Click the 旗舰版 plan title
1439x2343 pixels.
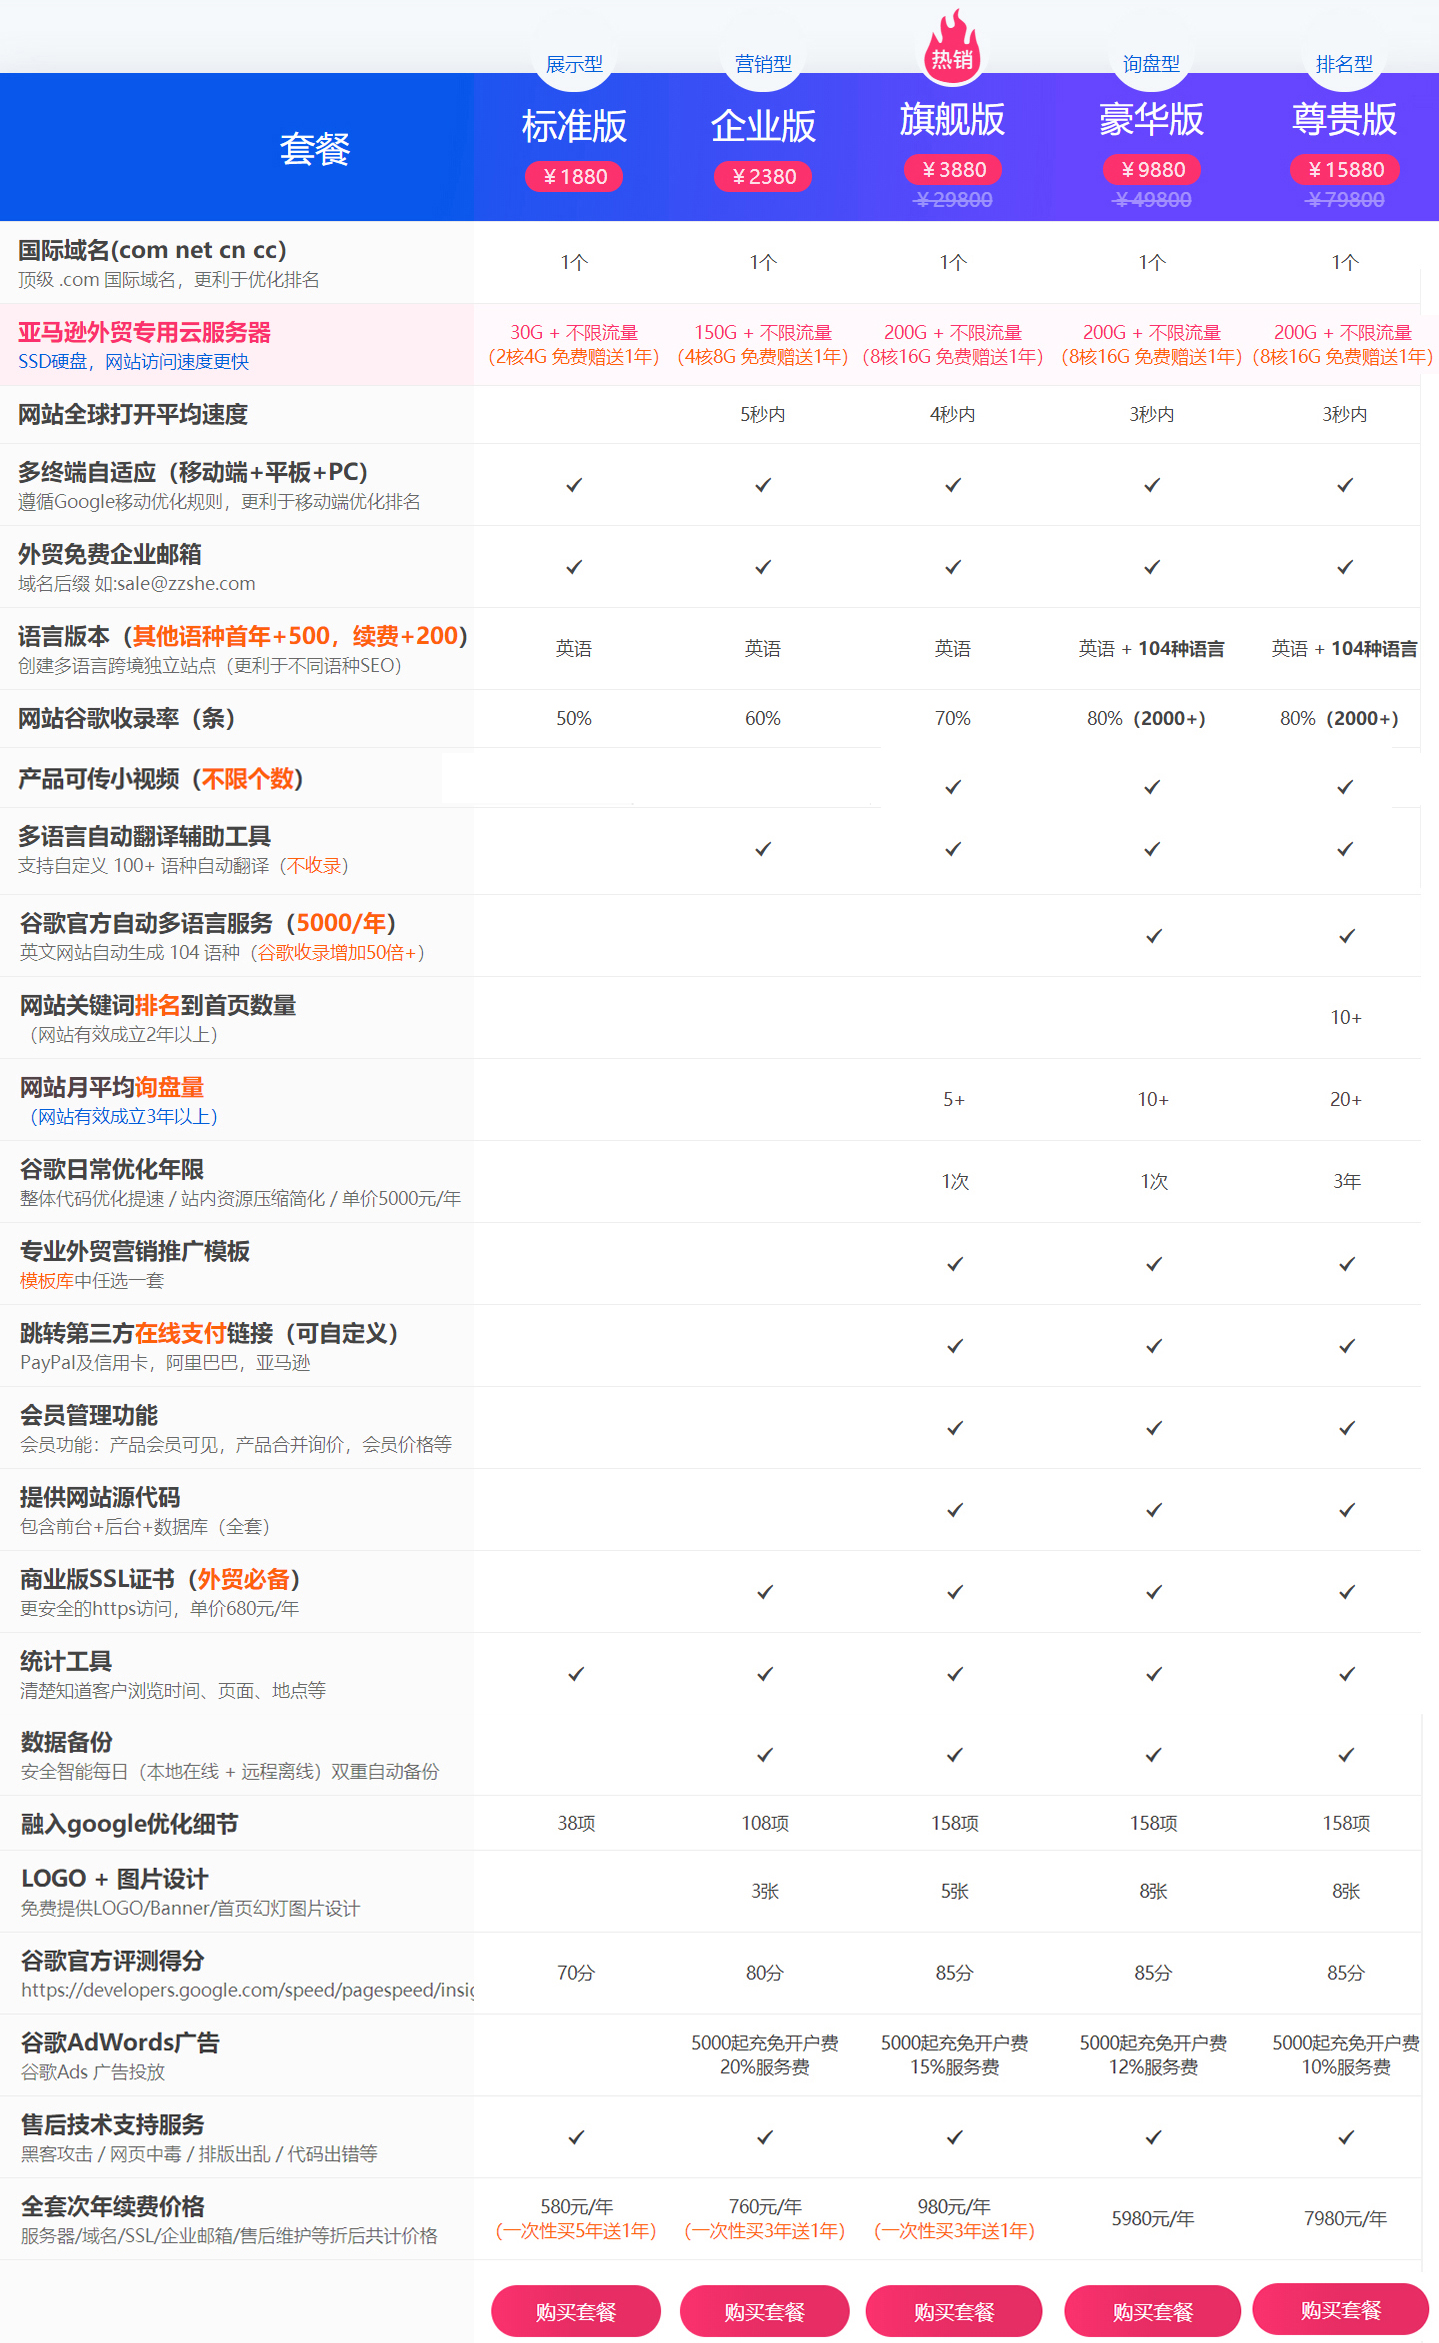pyautogui.click(x=952, y=120)
